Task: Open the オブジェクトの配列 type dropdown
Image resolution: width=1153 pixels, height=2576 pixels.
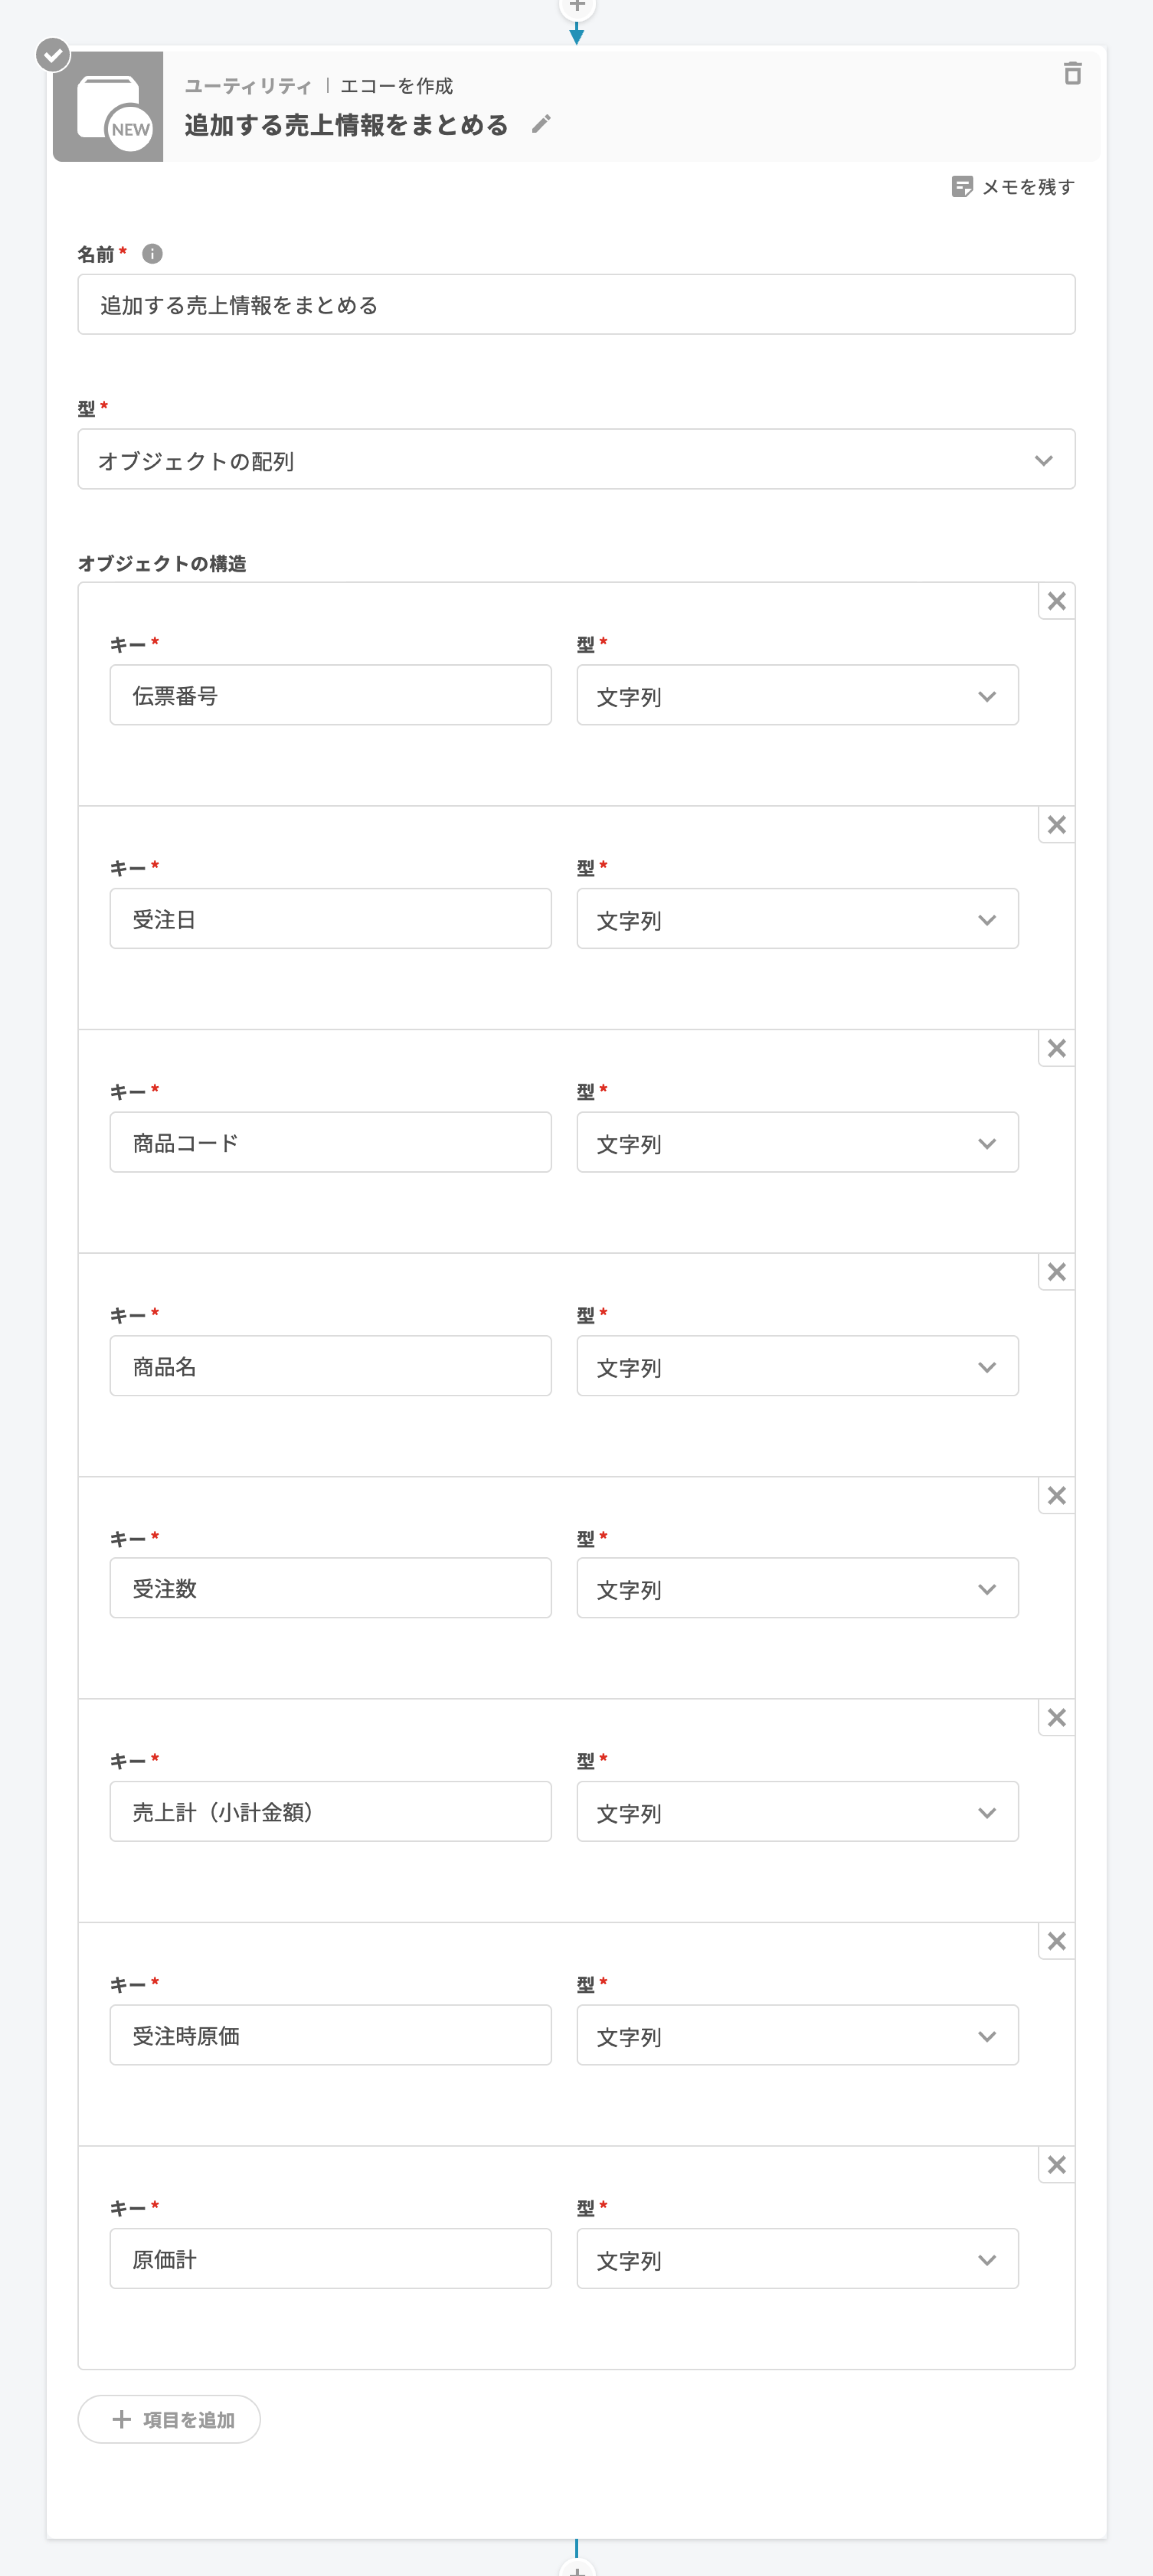Action: pos(576,460)
